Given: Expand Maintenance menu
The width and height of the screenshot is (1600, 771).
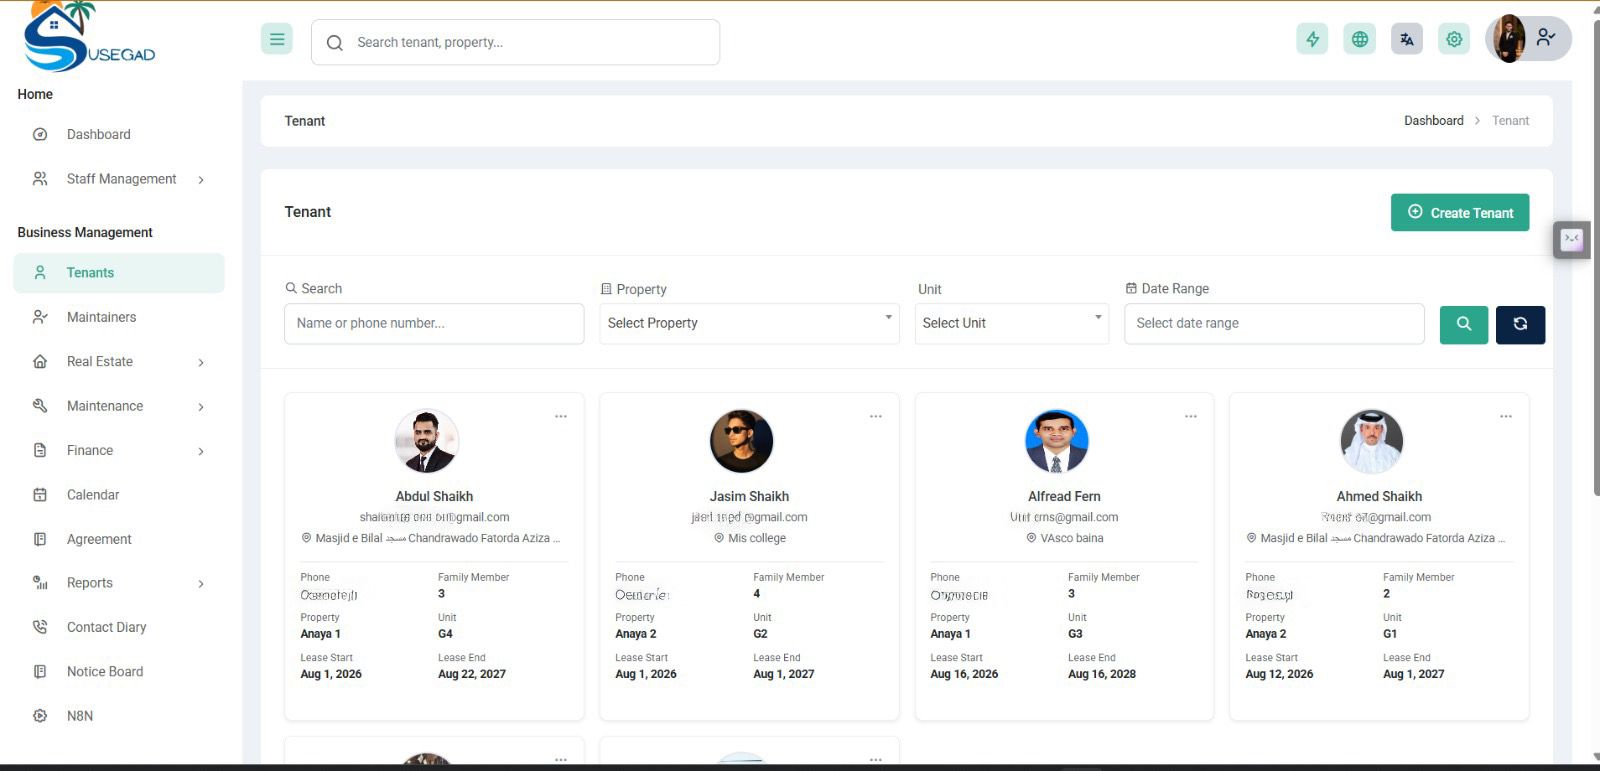Looking at the screenshot, I should (119, 406).
